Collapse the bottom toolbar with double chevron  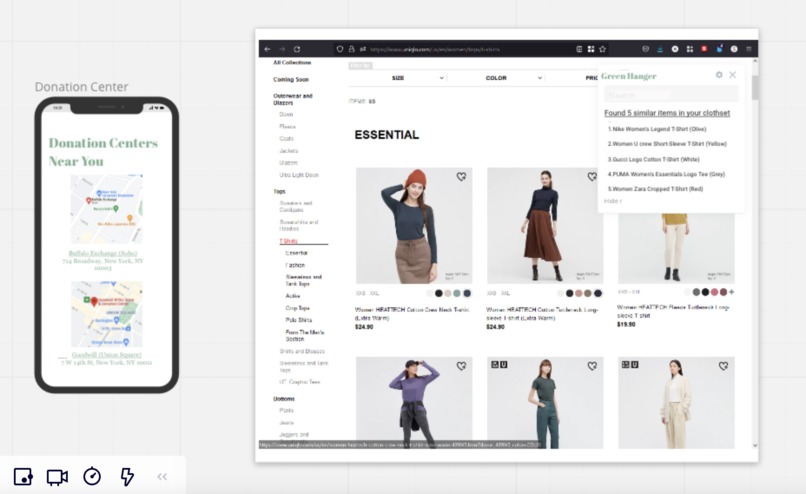pos(162,477)
